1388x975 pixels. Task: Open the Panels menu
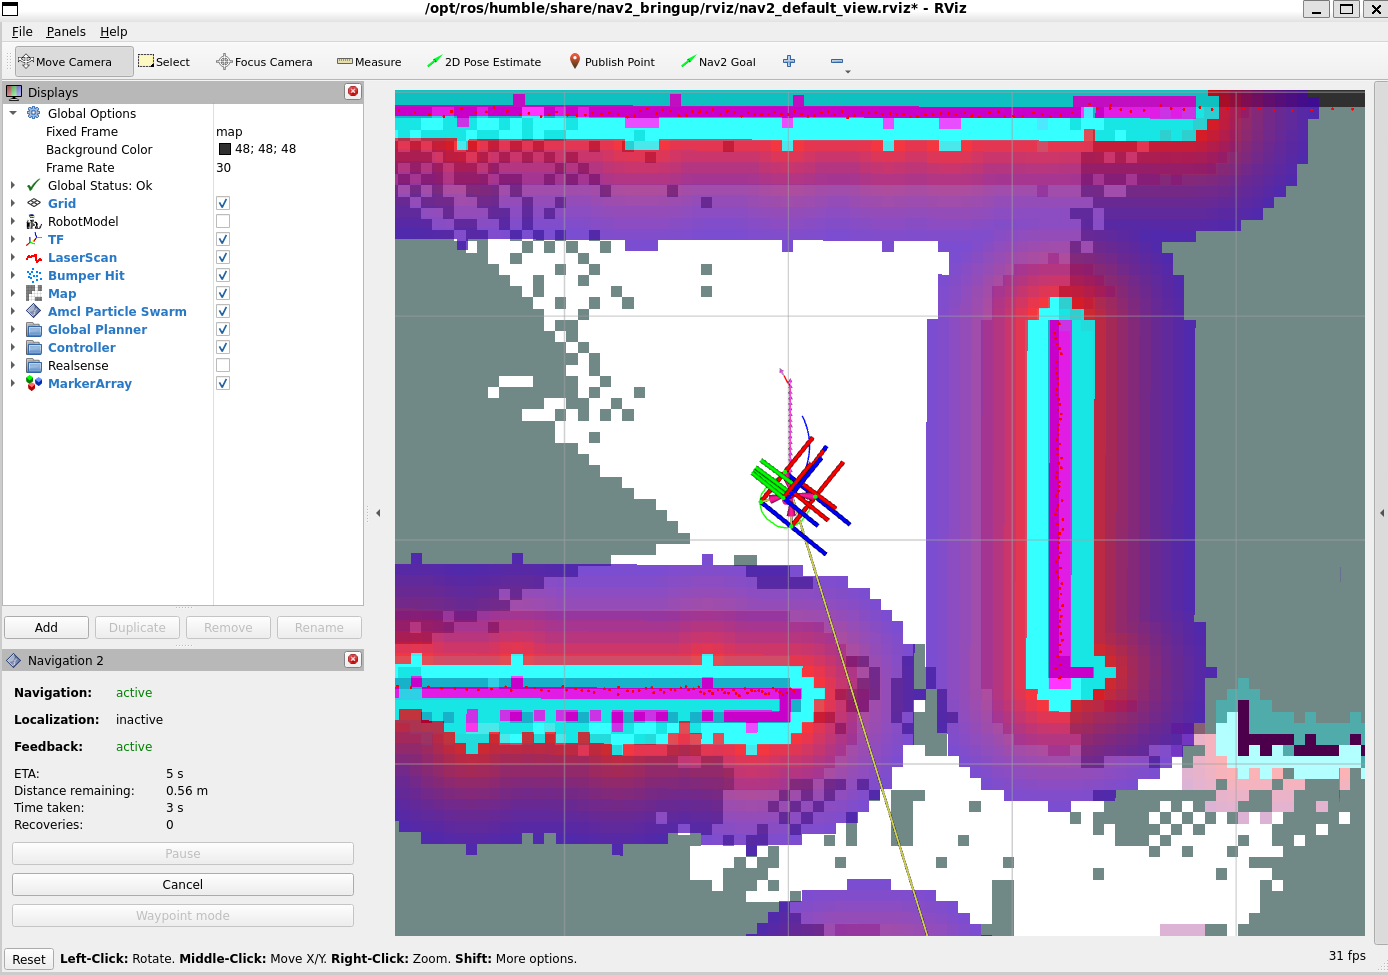pyautogui.click(x=66, y=31)
